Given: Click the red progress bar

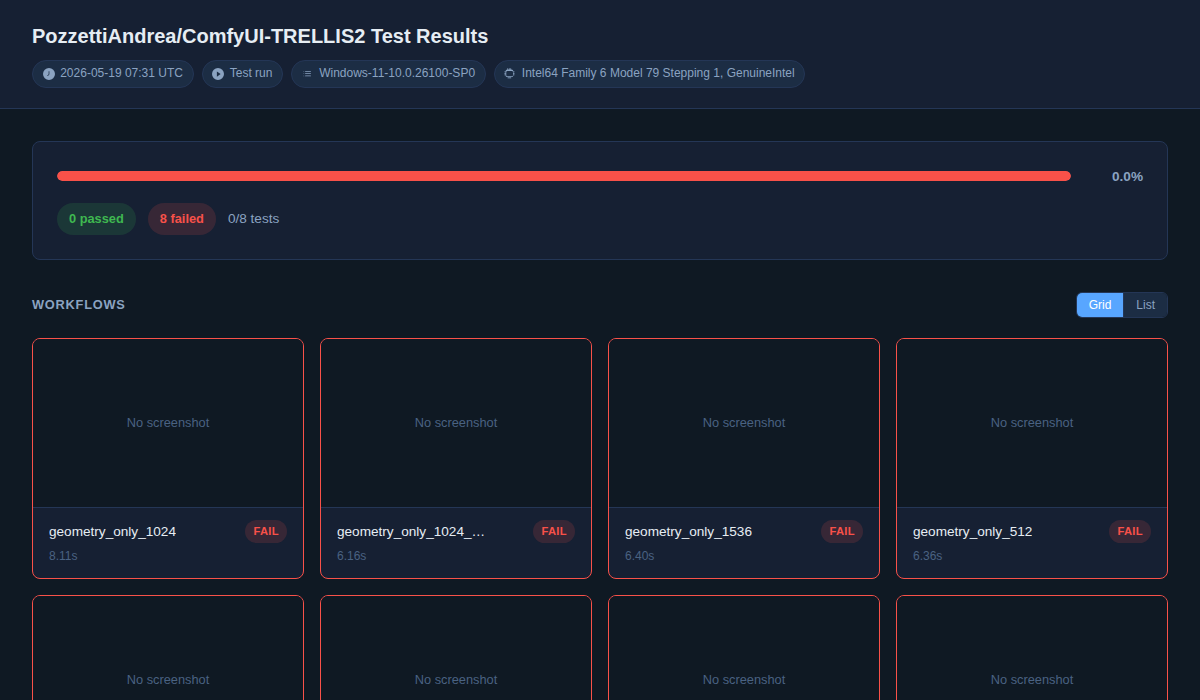Looking at the screenshot, I should pos(564,176).
